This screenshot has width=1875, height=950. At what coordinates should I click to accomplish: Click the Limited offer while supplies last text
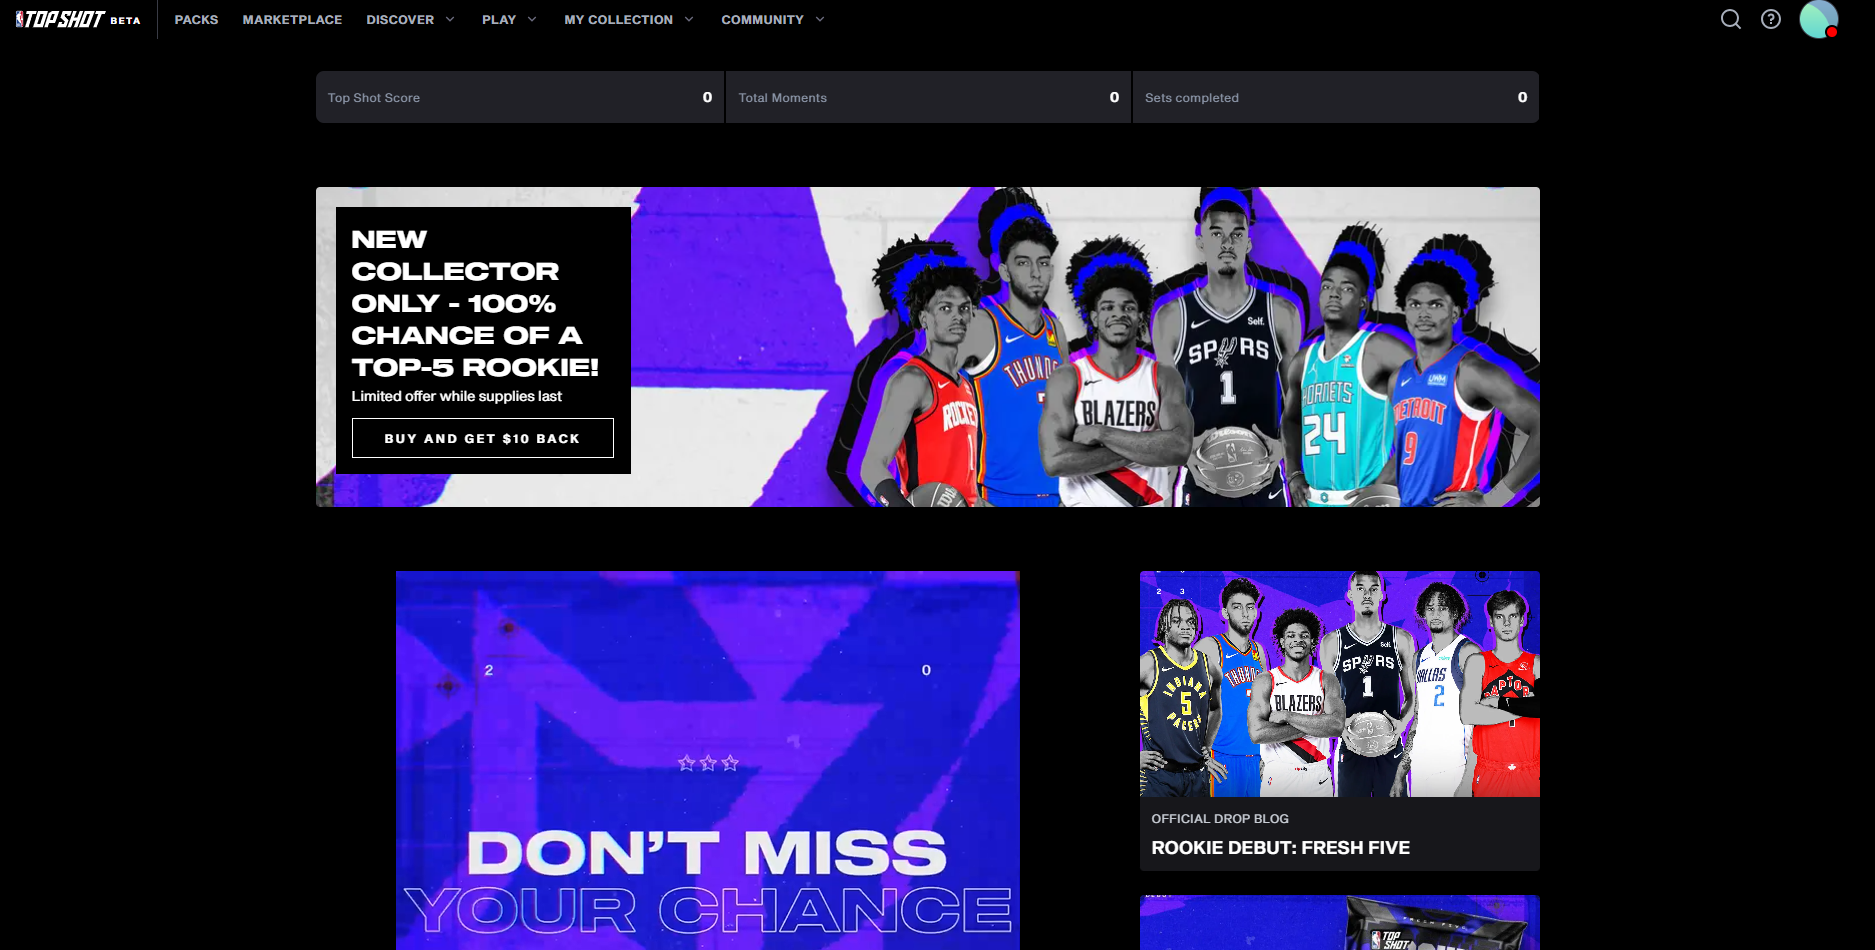[x=456, y=396]
